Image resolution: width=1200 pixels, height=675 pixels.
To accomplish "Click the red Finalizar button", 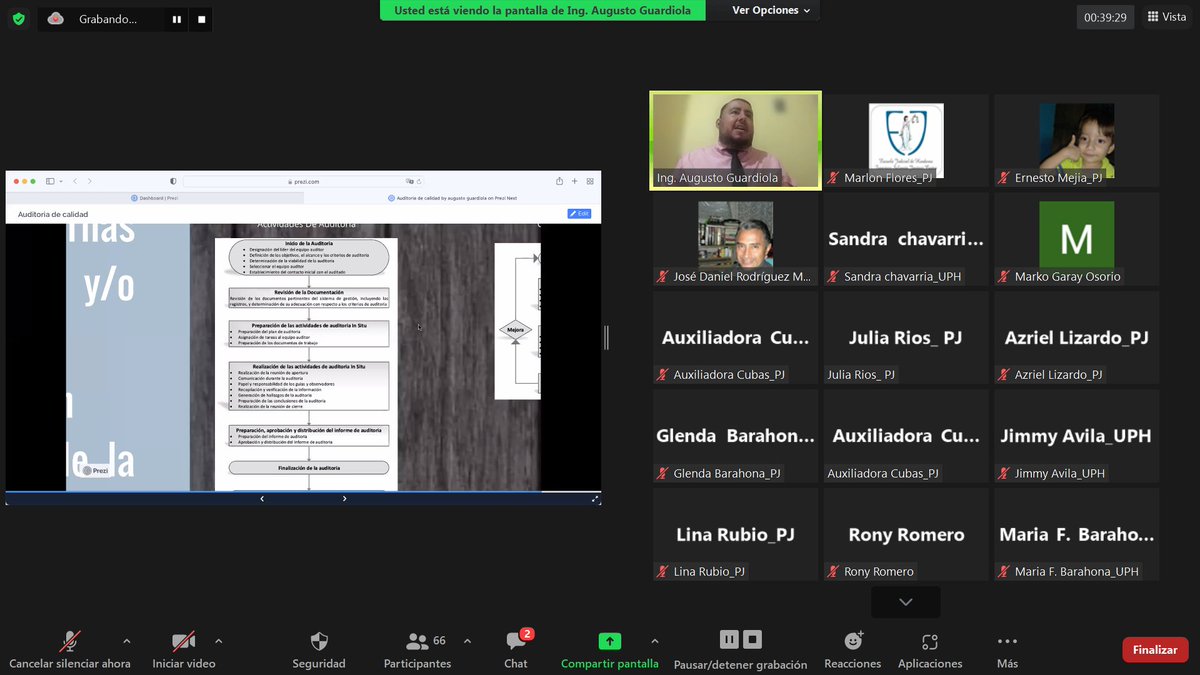I will (x=1155, y=650).
